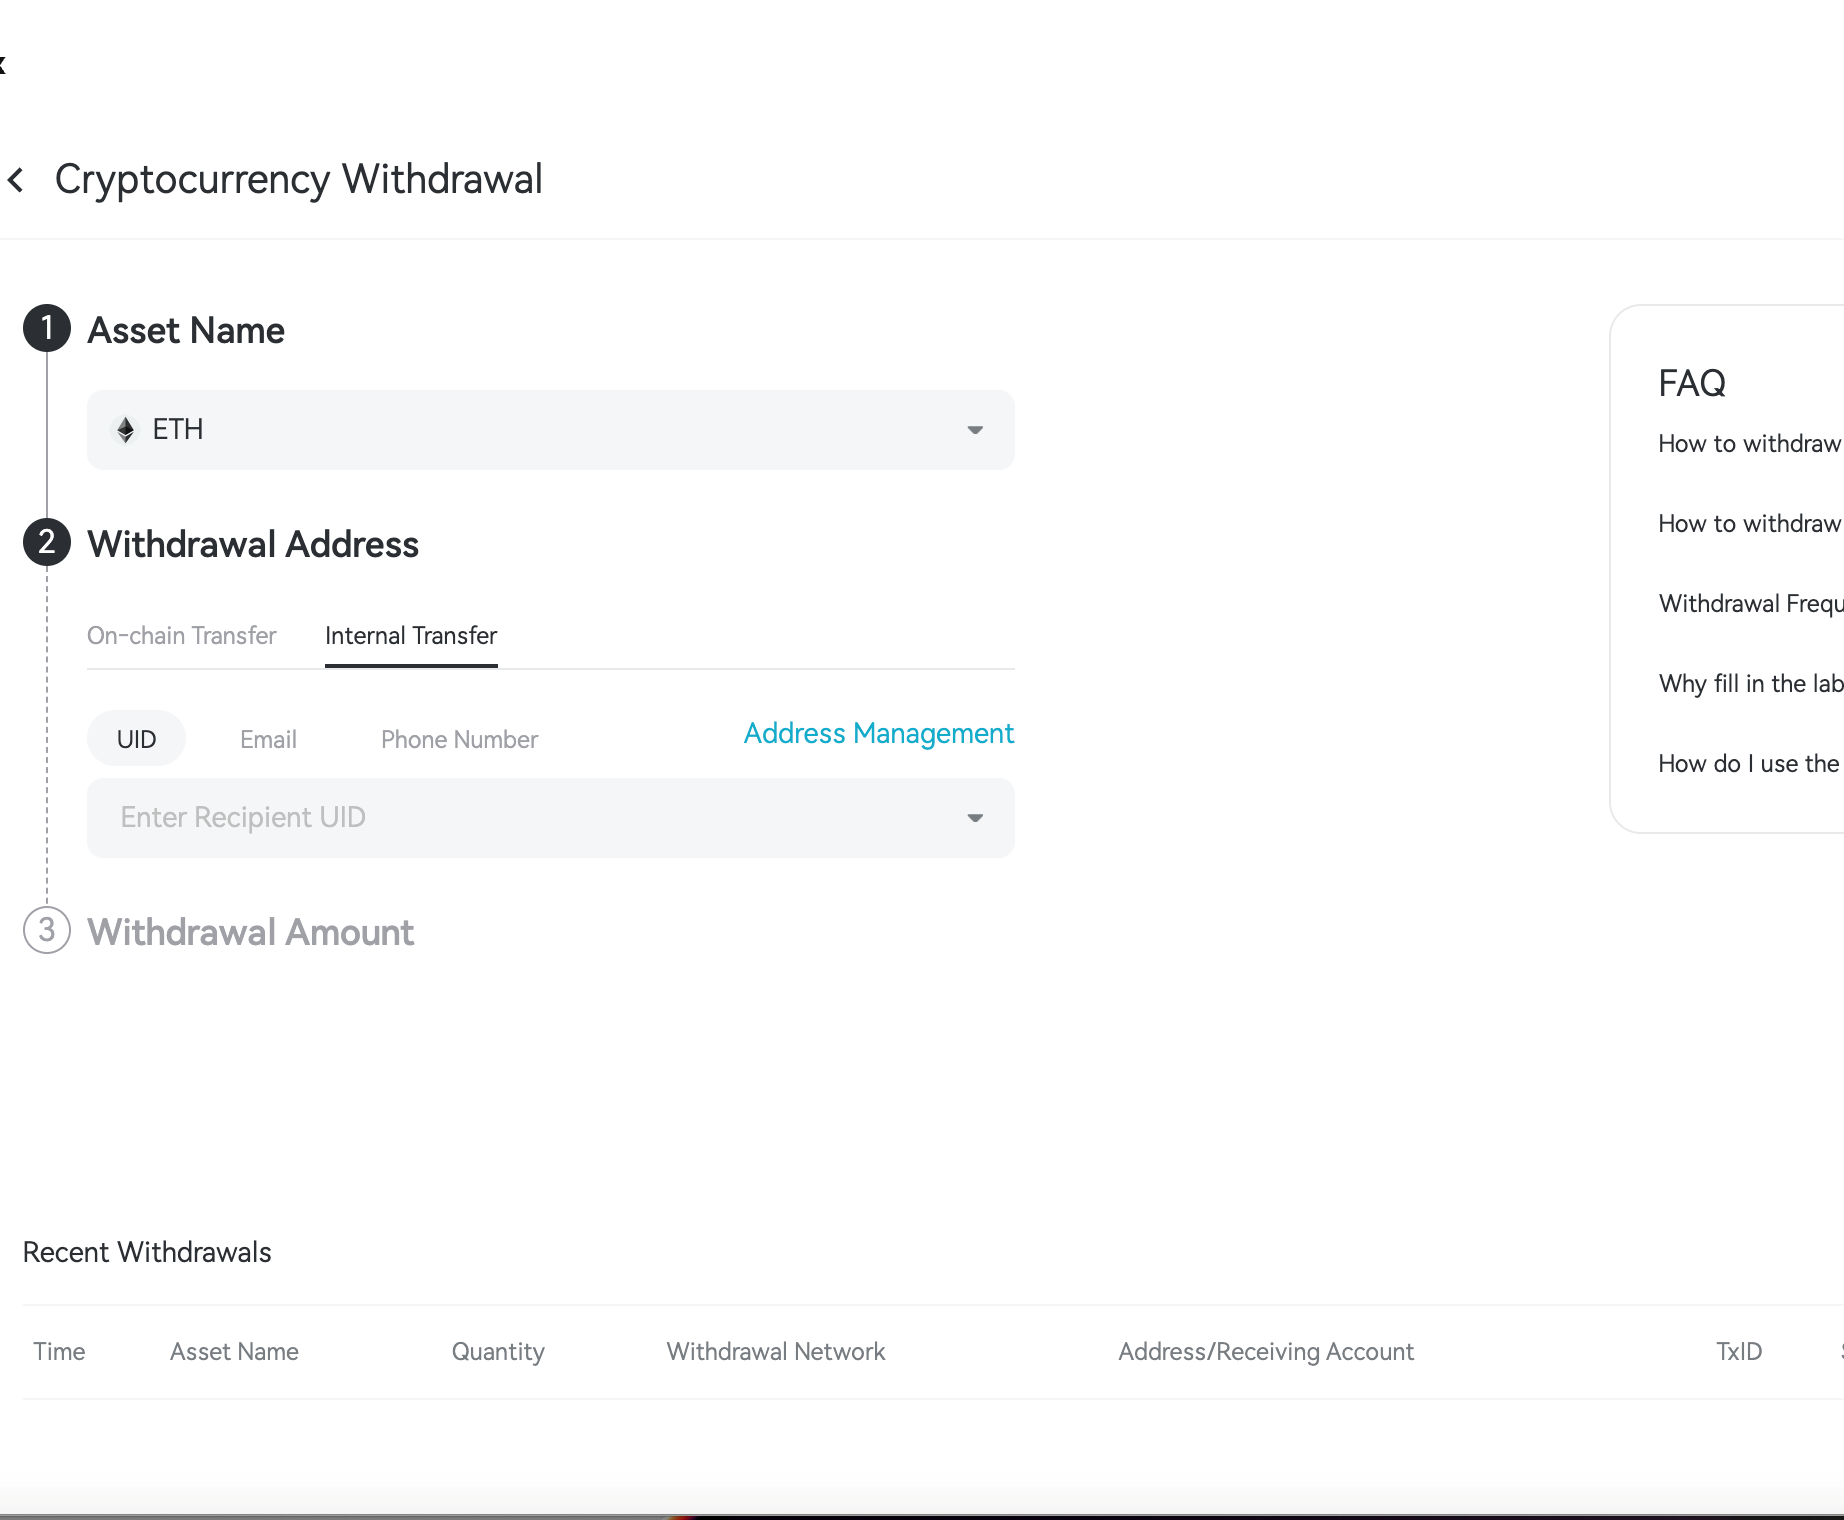The image size is (1844, 1520).
Task: Click the Time column header
Action: pyautogui.click(x=59, y=1352)
